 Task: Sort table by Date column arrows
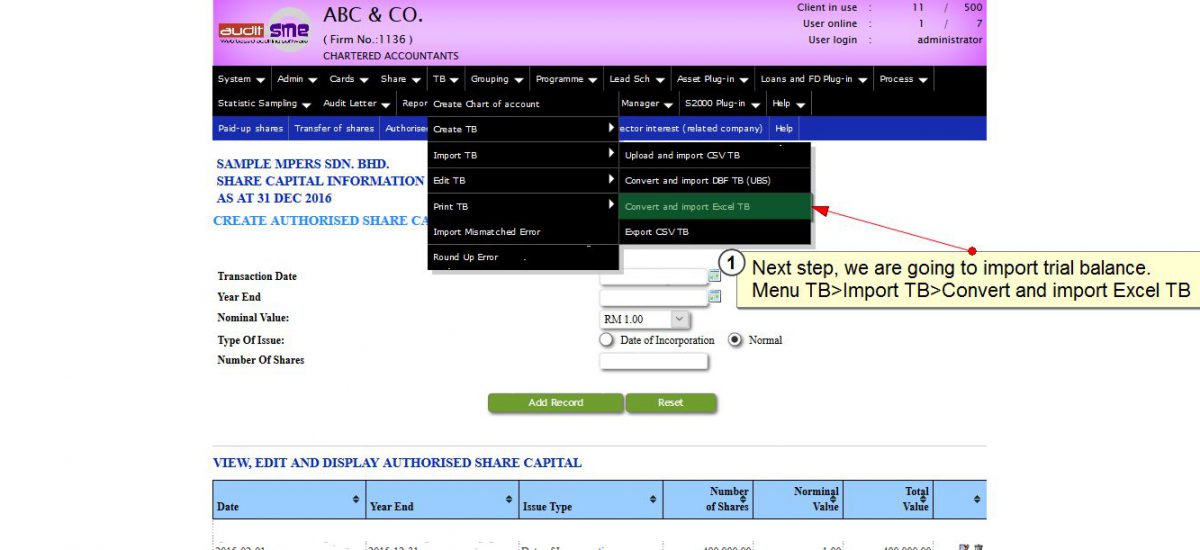click(356, 499)
